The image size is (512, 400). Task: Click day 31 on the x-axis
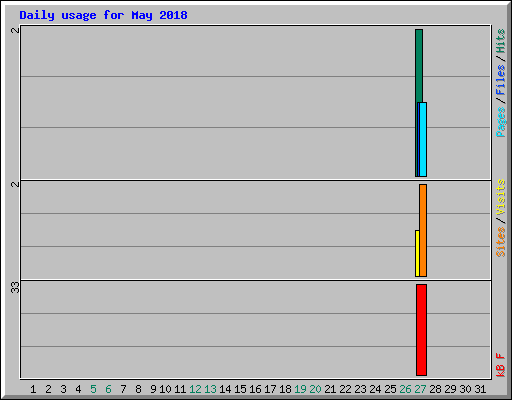[480, 389]
